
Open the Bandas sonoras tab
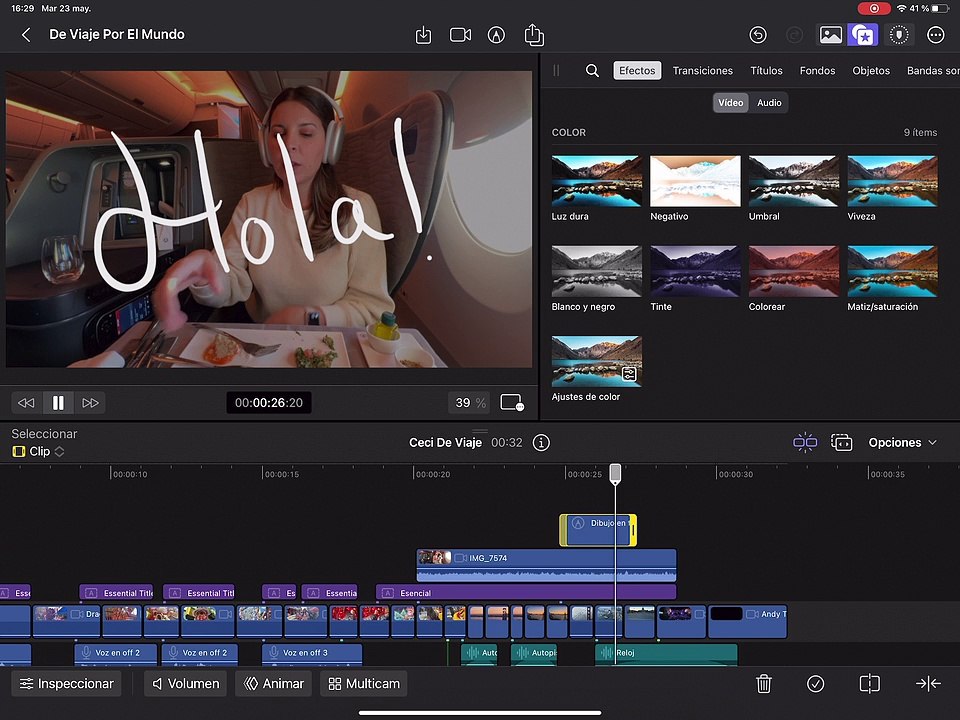tap(933, 70)
